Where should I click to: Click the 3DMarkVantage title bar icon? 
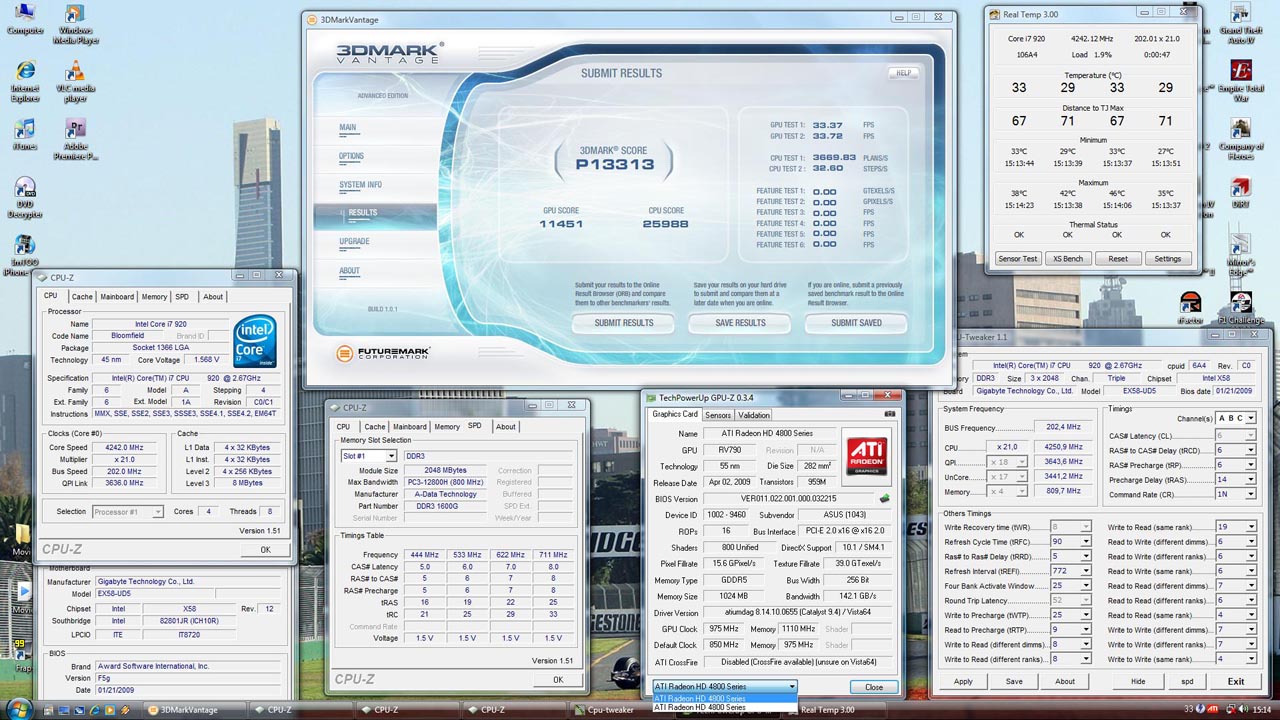[x=313, y=18]
